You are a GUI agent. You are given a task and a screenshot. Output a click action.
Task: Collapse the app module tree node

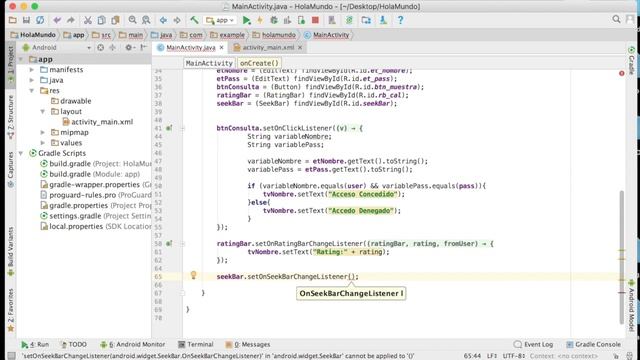tap(21, 59)
